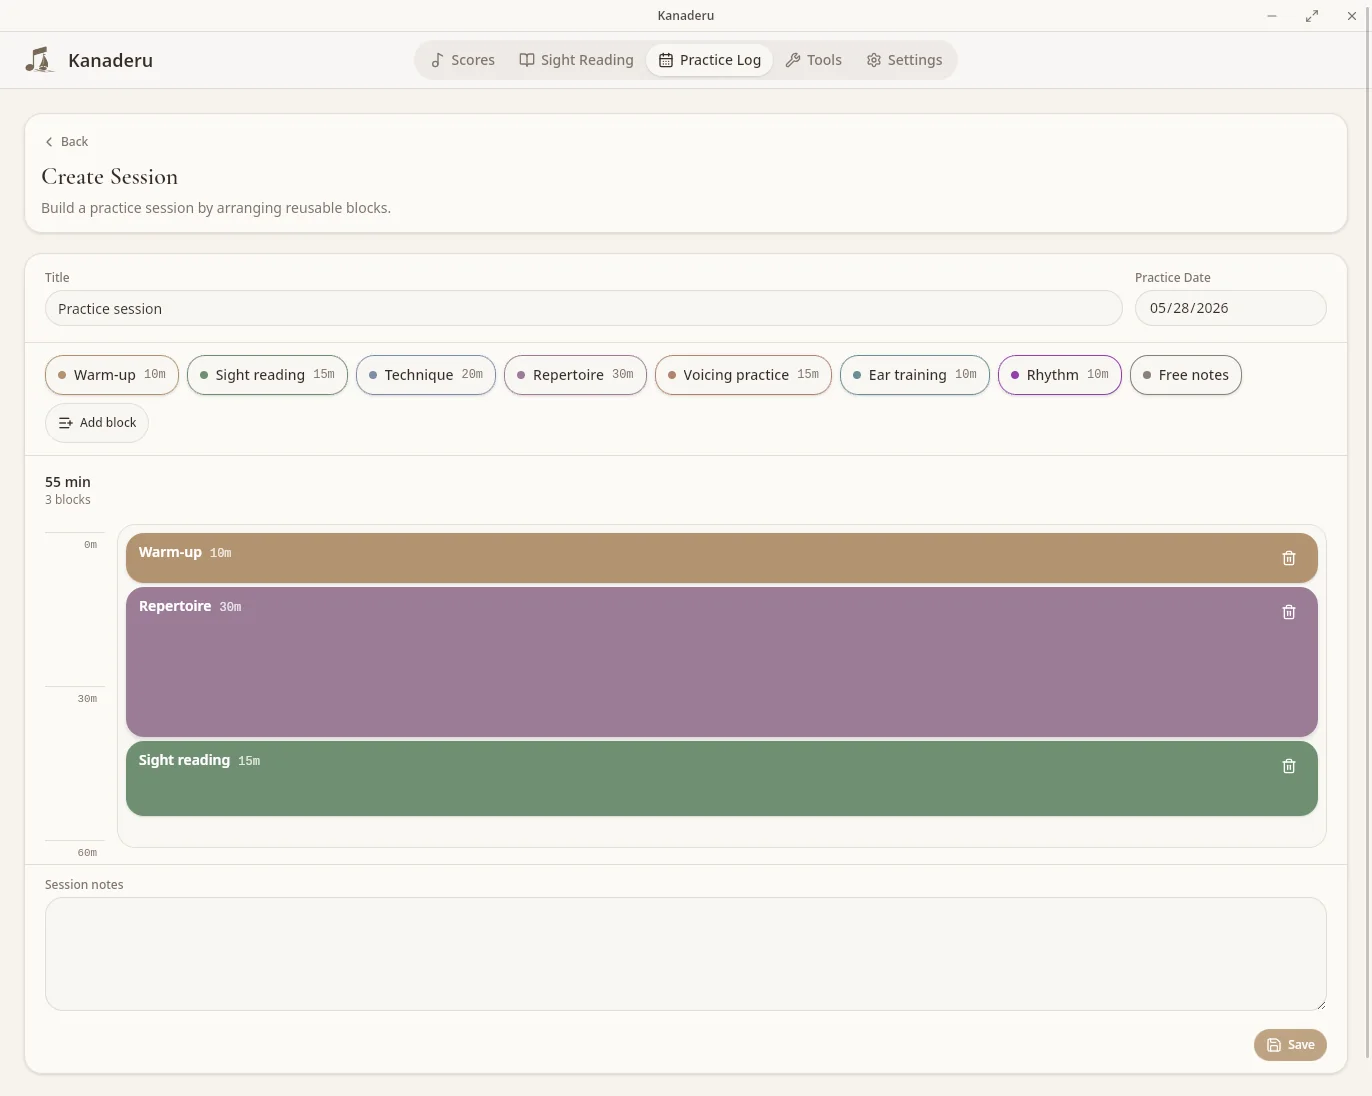Delete the Sight reading block with trash icon
This screenshot has width=1372, height=1096.
coord(1289,766)
